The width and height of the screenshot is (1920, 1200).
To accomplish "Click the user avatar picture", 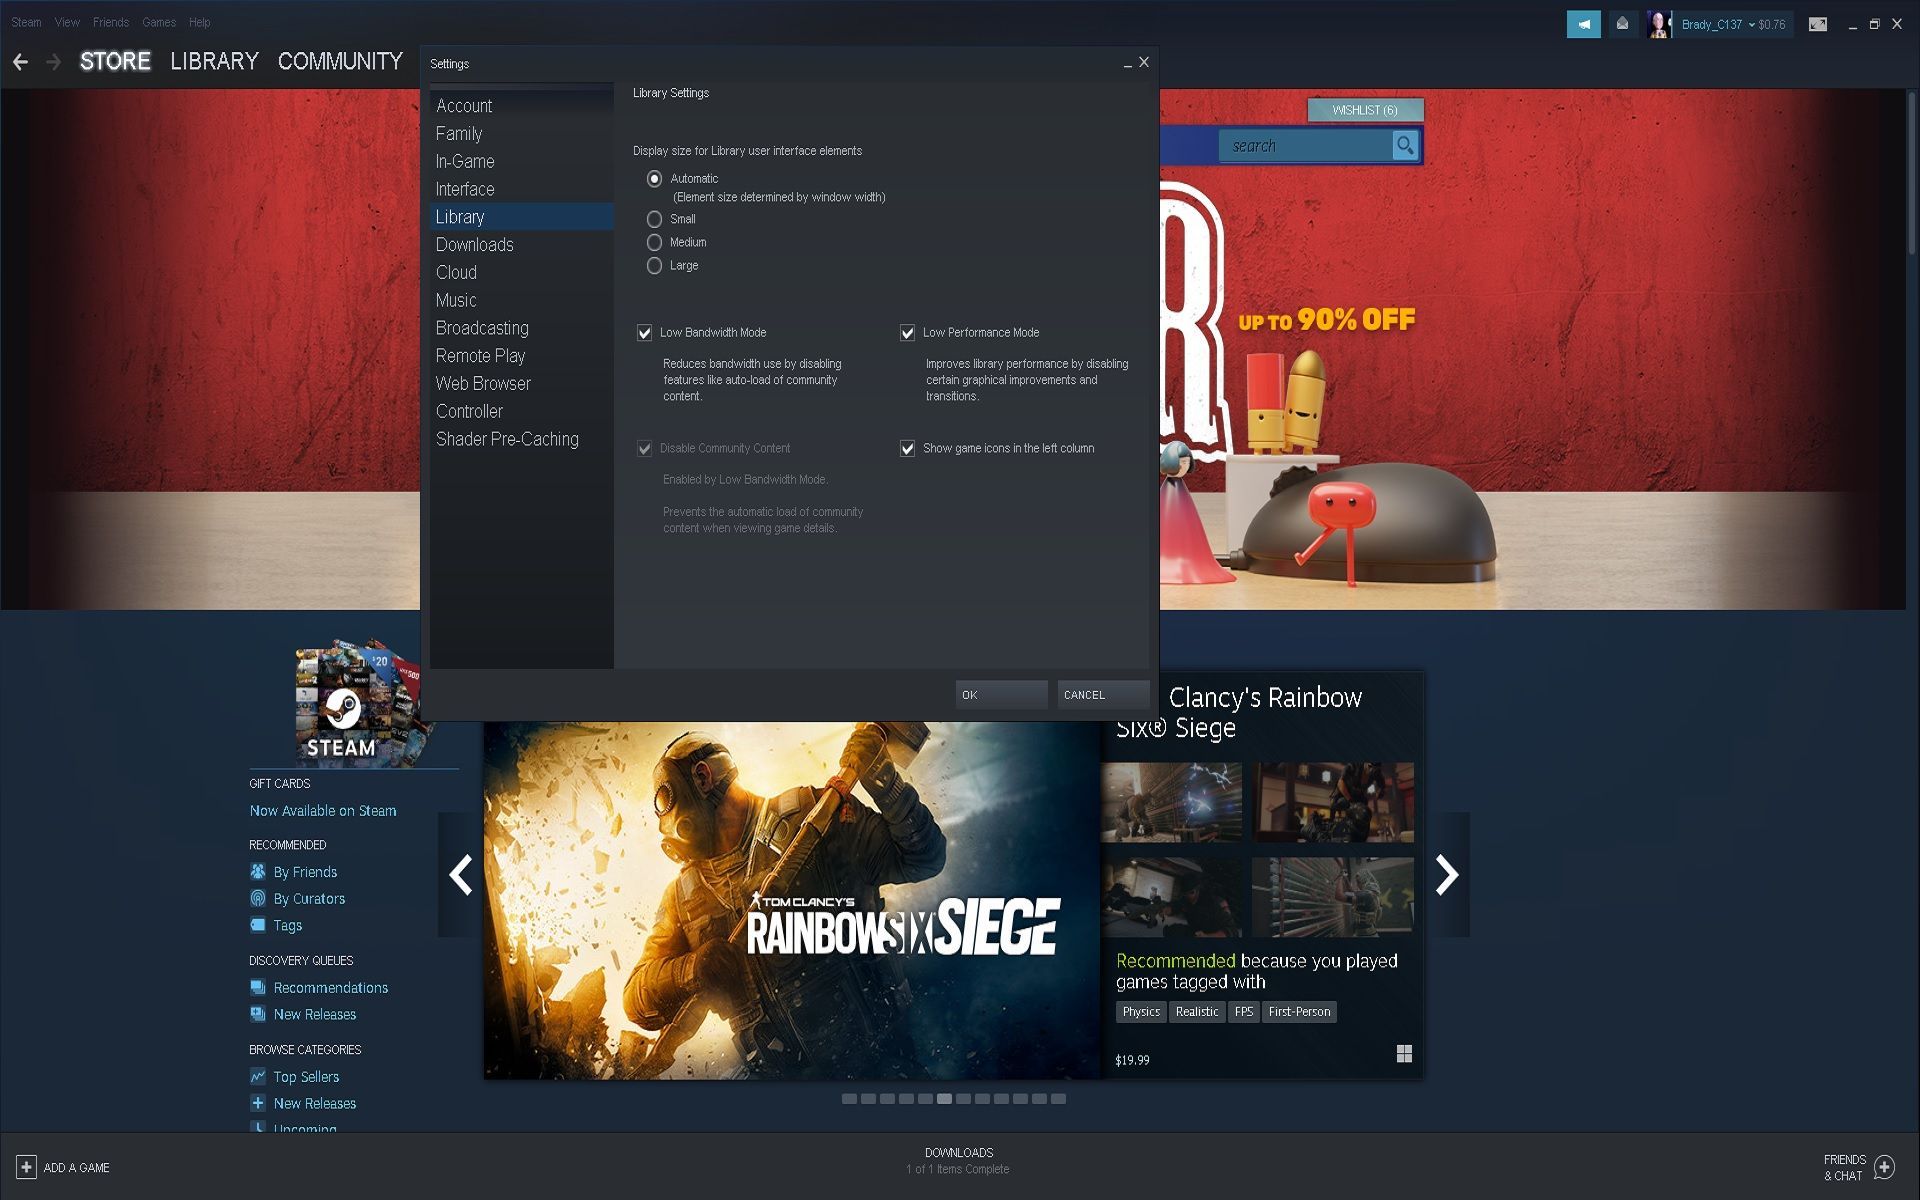I will [1659, 24].
